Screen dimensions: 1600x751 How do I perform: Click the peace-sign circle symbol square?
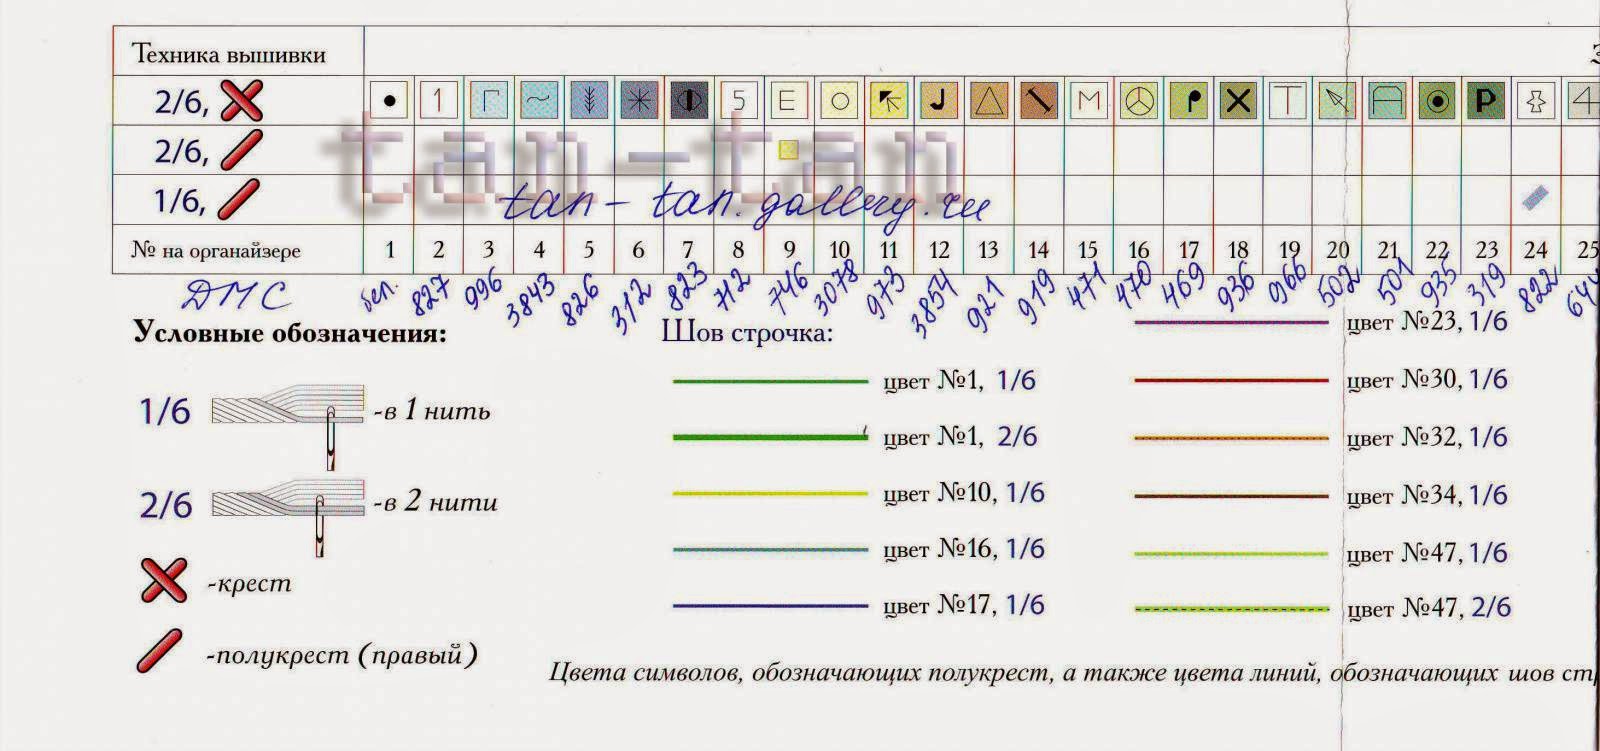(1138, 100)
